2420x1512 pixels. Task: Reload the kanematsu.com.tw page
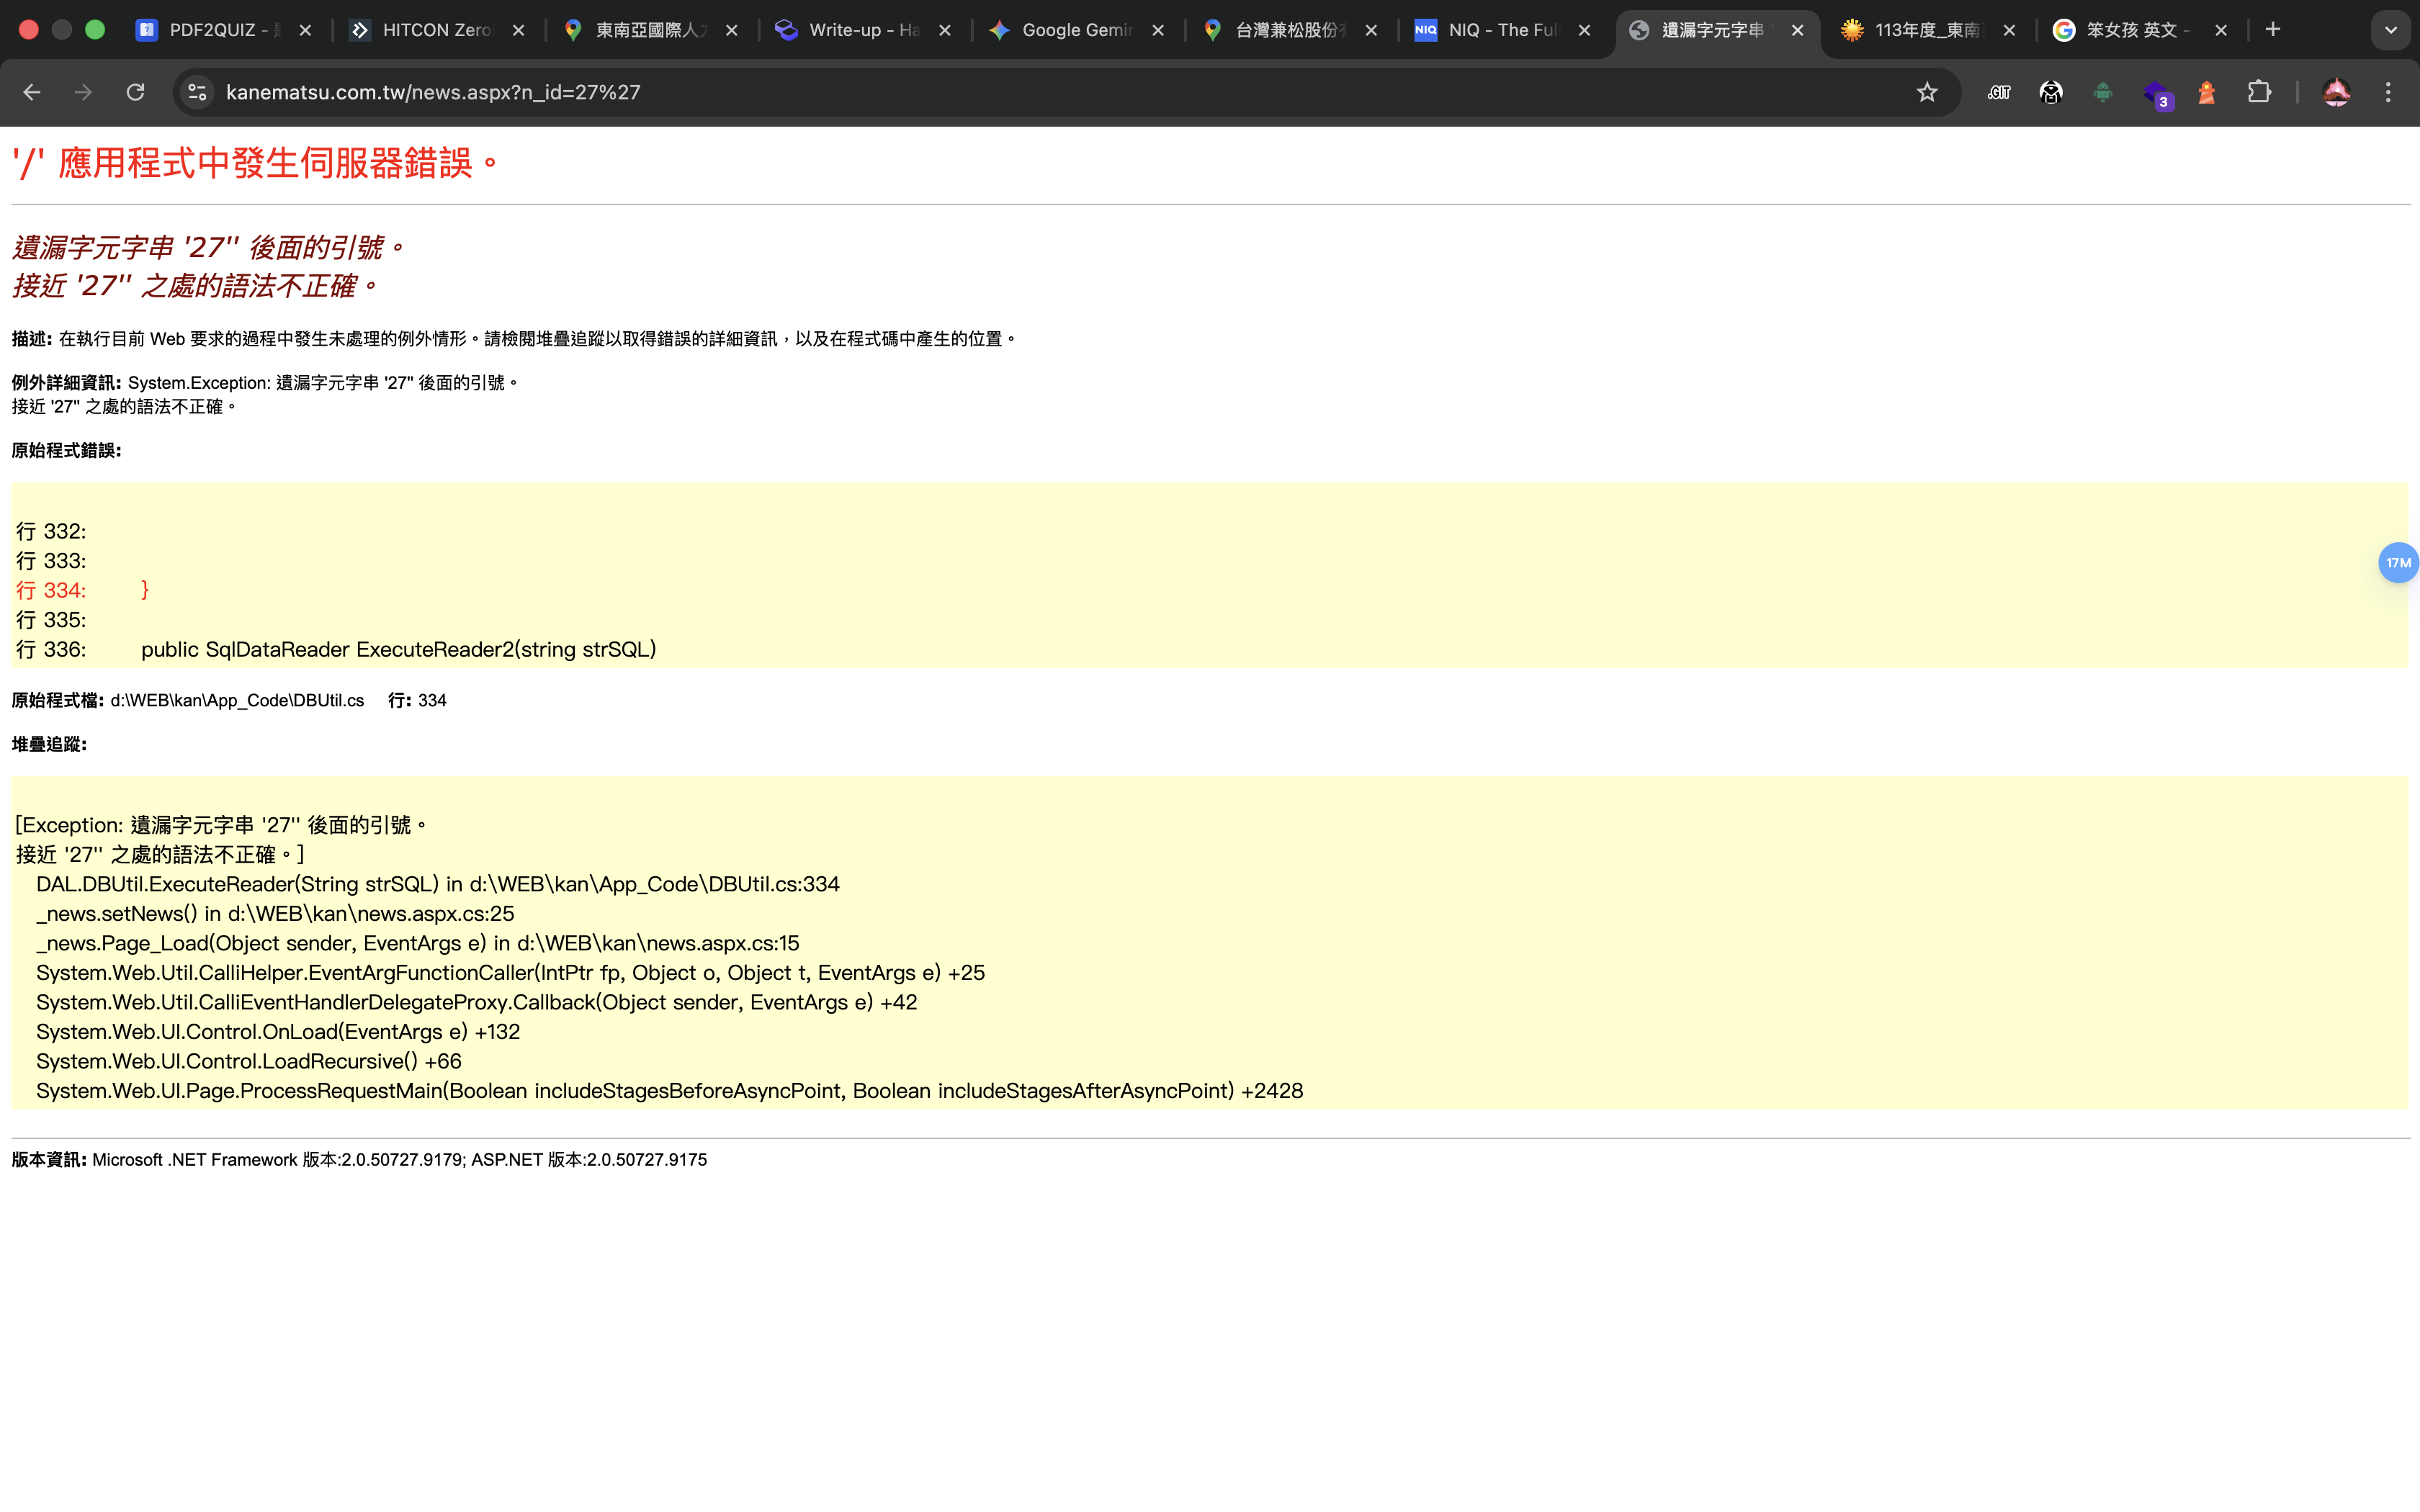pyautogui.click(x=135, y=92)
